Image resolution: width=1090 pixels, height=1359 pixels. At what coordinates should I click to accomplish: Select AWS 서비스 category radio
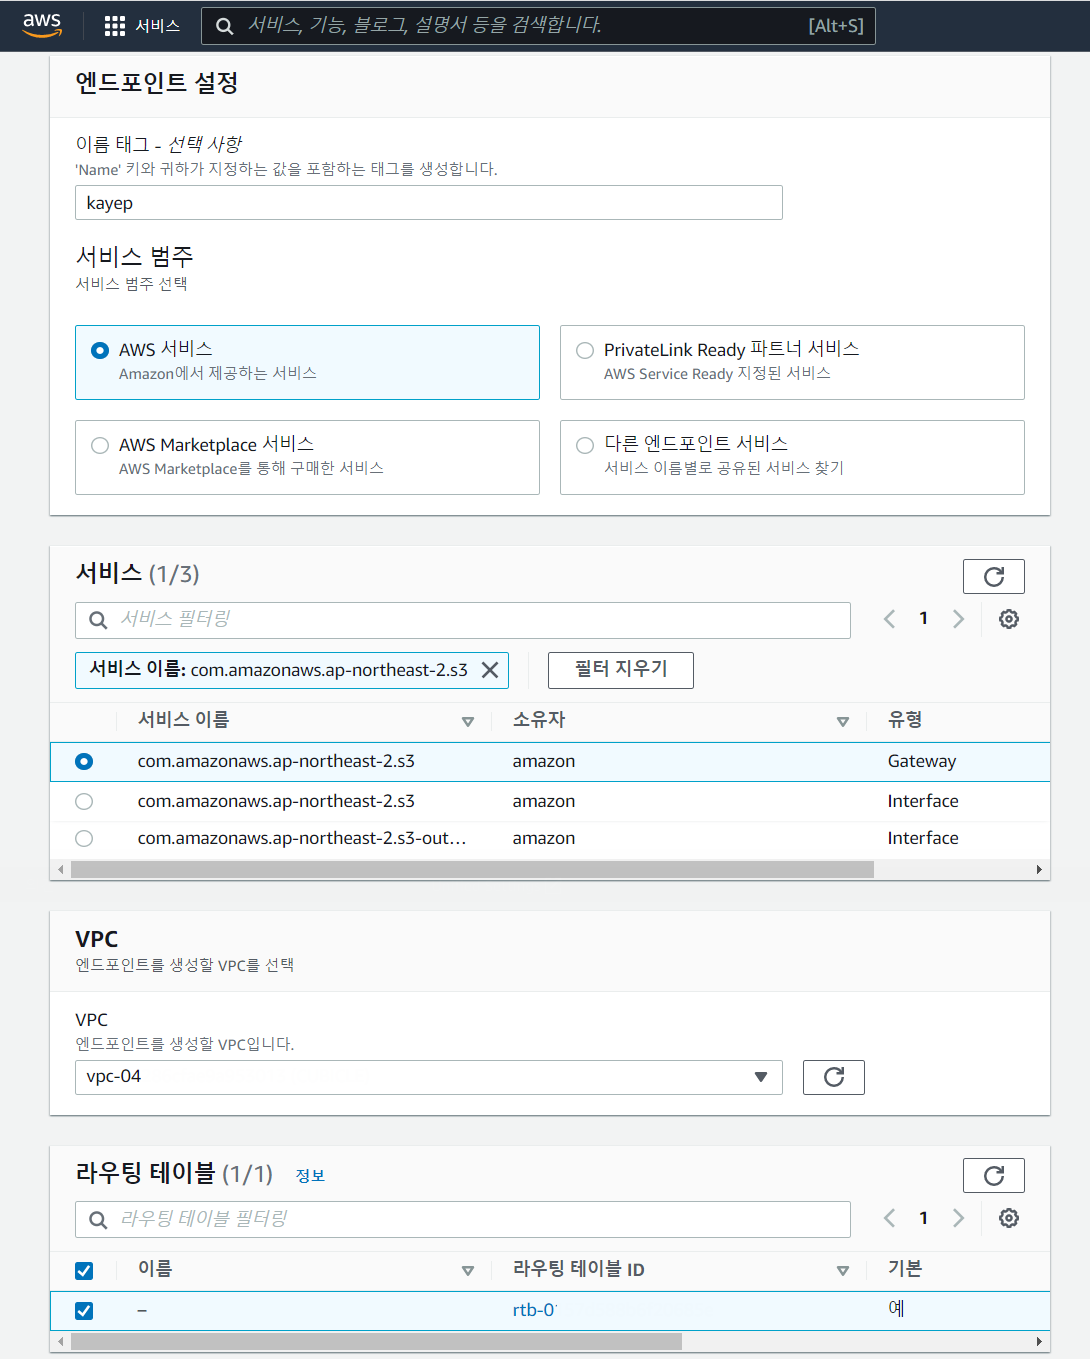100,350
